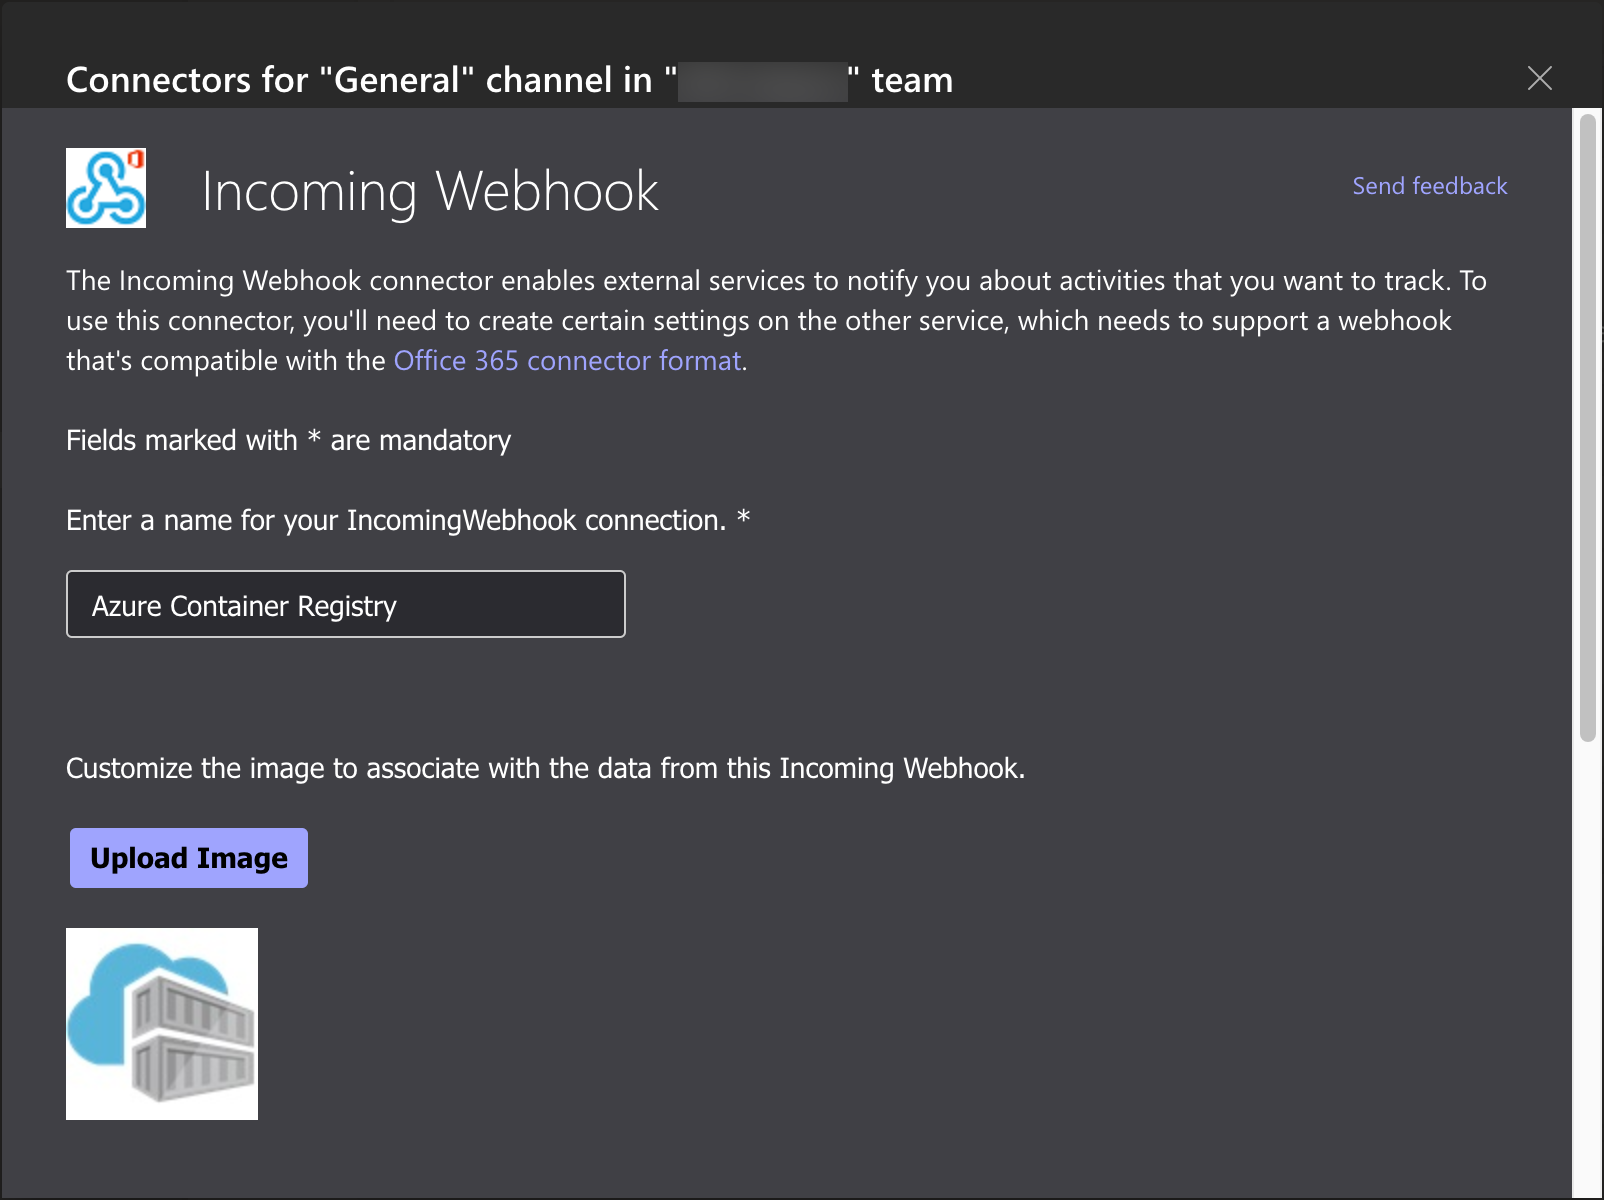Click the blurred team name in title
Image resolution: width=1604 pixels, height=1200 pixels.
(x=762, y=81)
